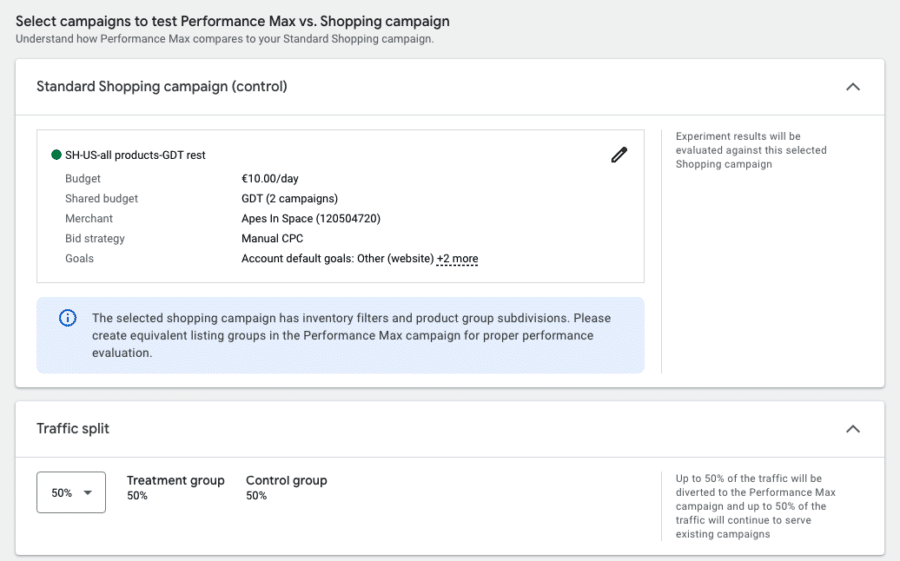The height and width of the screenshot is (561, 900).
Task: Click the green status dot beside SH-US-all products-GDT rest
Action: pos(56,154)
